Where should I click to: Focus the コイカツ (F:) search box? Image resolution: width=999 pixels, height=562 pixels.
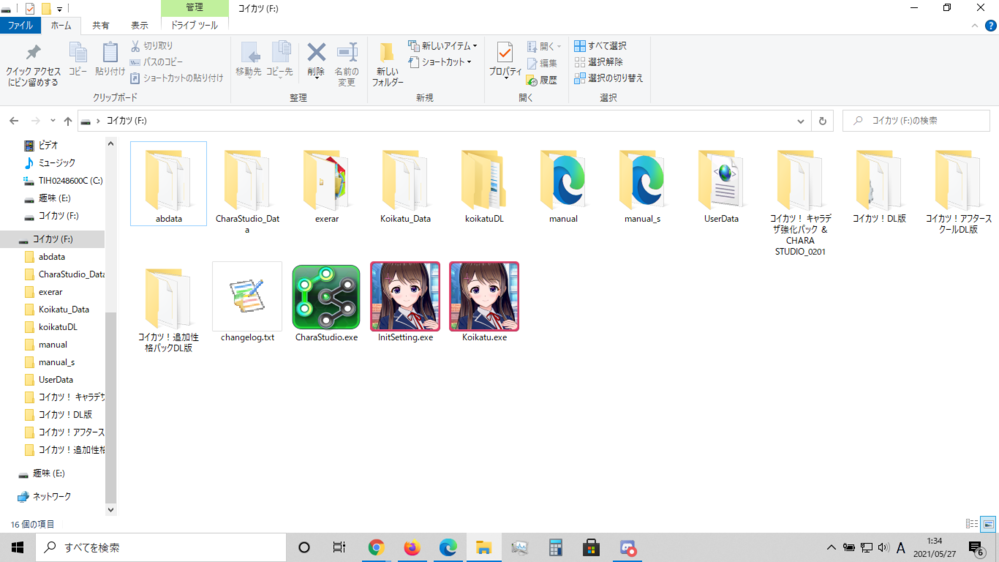[x=916, y=120]
